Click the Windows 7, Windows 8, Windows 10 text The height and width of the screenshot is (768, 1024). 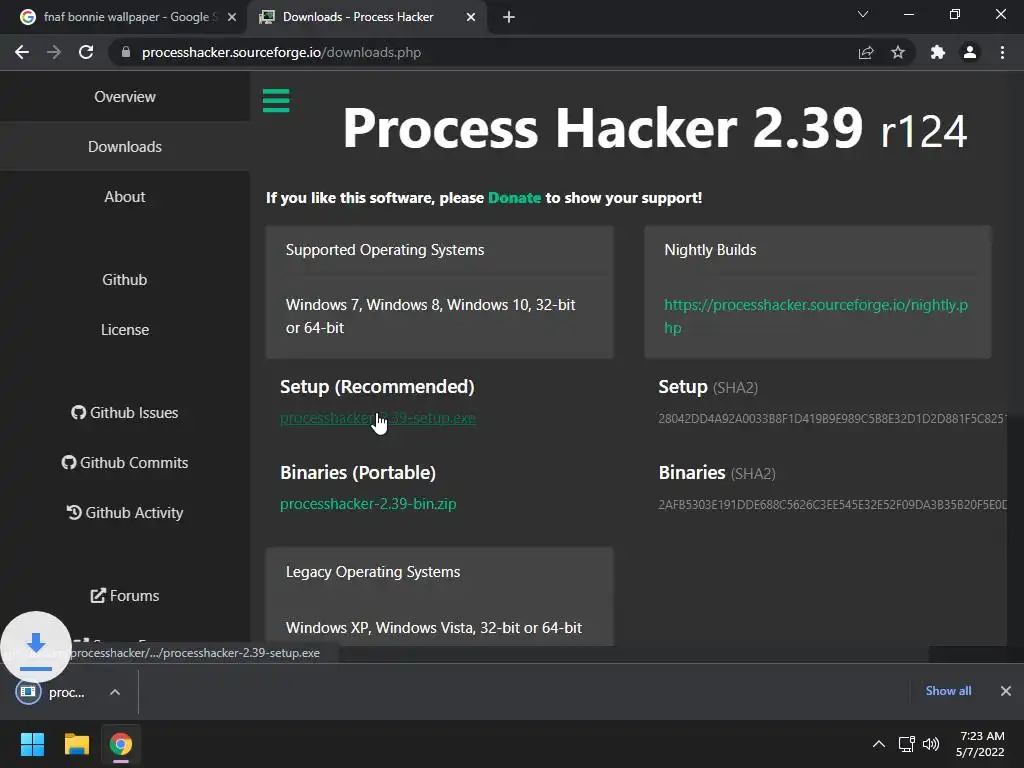(x=430, y=316)
